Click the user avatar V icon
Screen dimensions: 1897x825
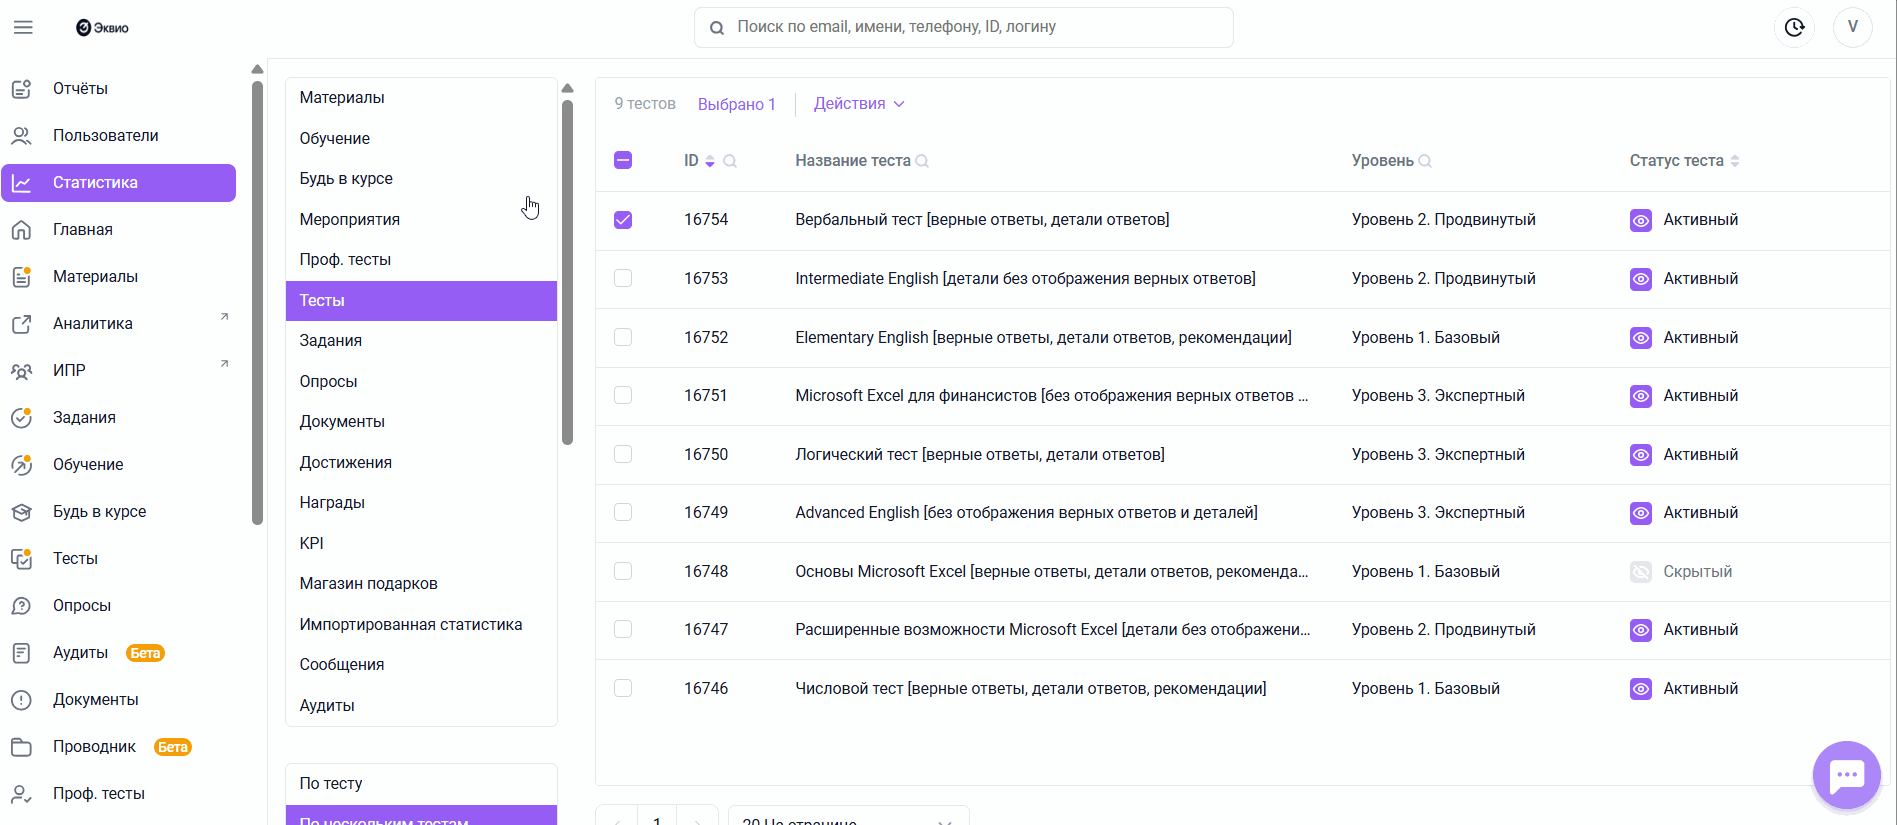1852,27
